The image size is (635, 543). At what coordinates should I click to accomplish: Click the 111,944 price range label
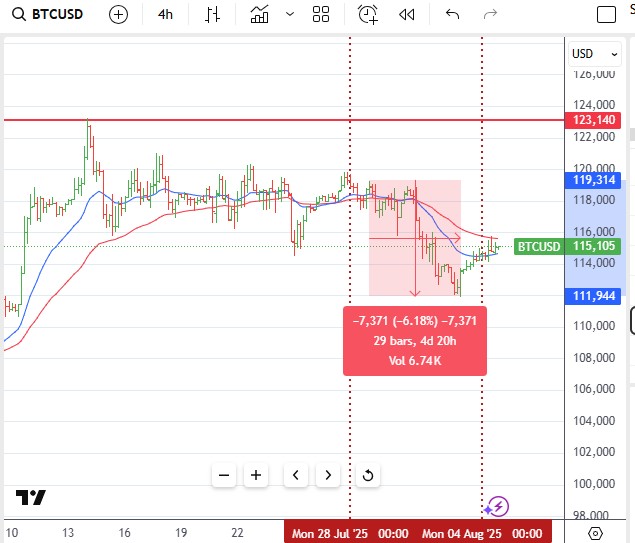coord(593,296)
